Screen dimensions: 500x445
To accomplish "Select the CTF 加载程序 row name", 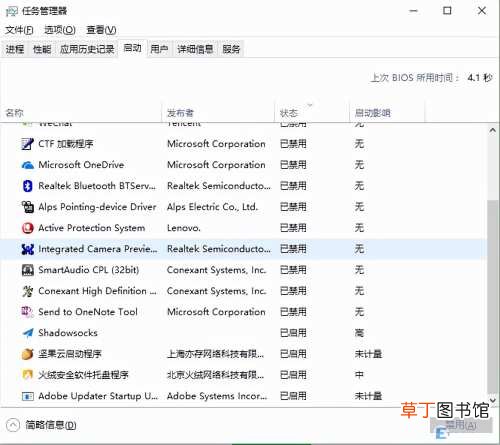I will [x=66, y=144].
